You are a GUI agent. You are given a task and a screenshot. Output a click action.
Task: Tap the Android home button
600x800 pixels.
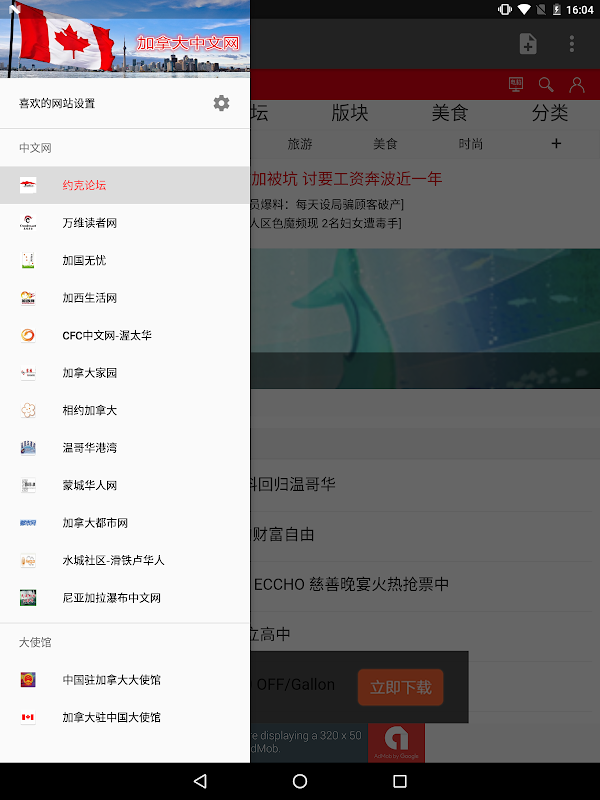(300, 781)
